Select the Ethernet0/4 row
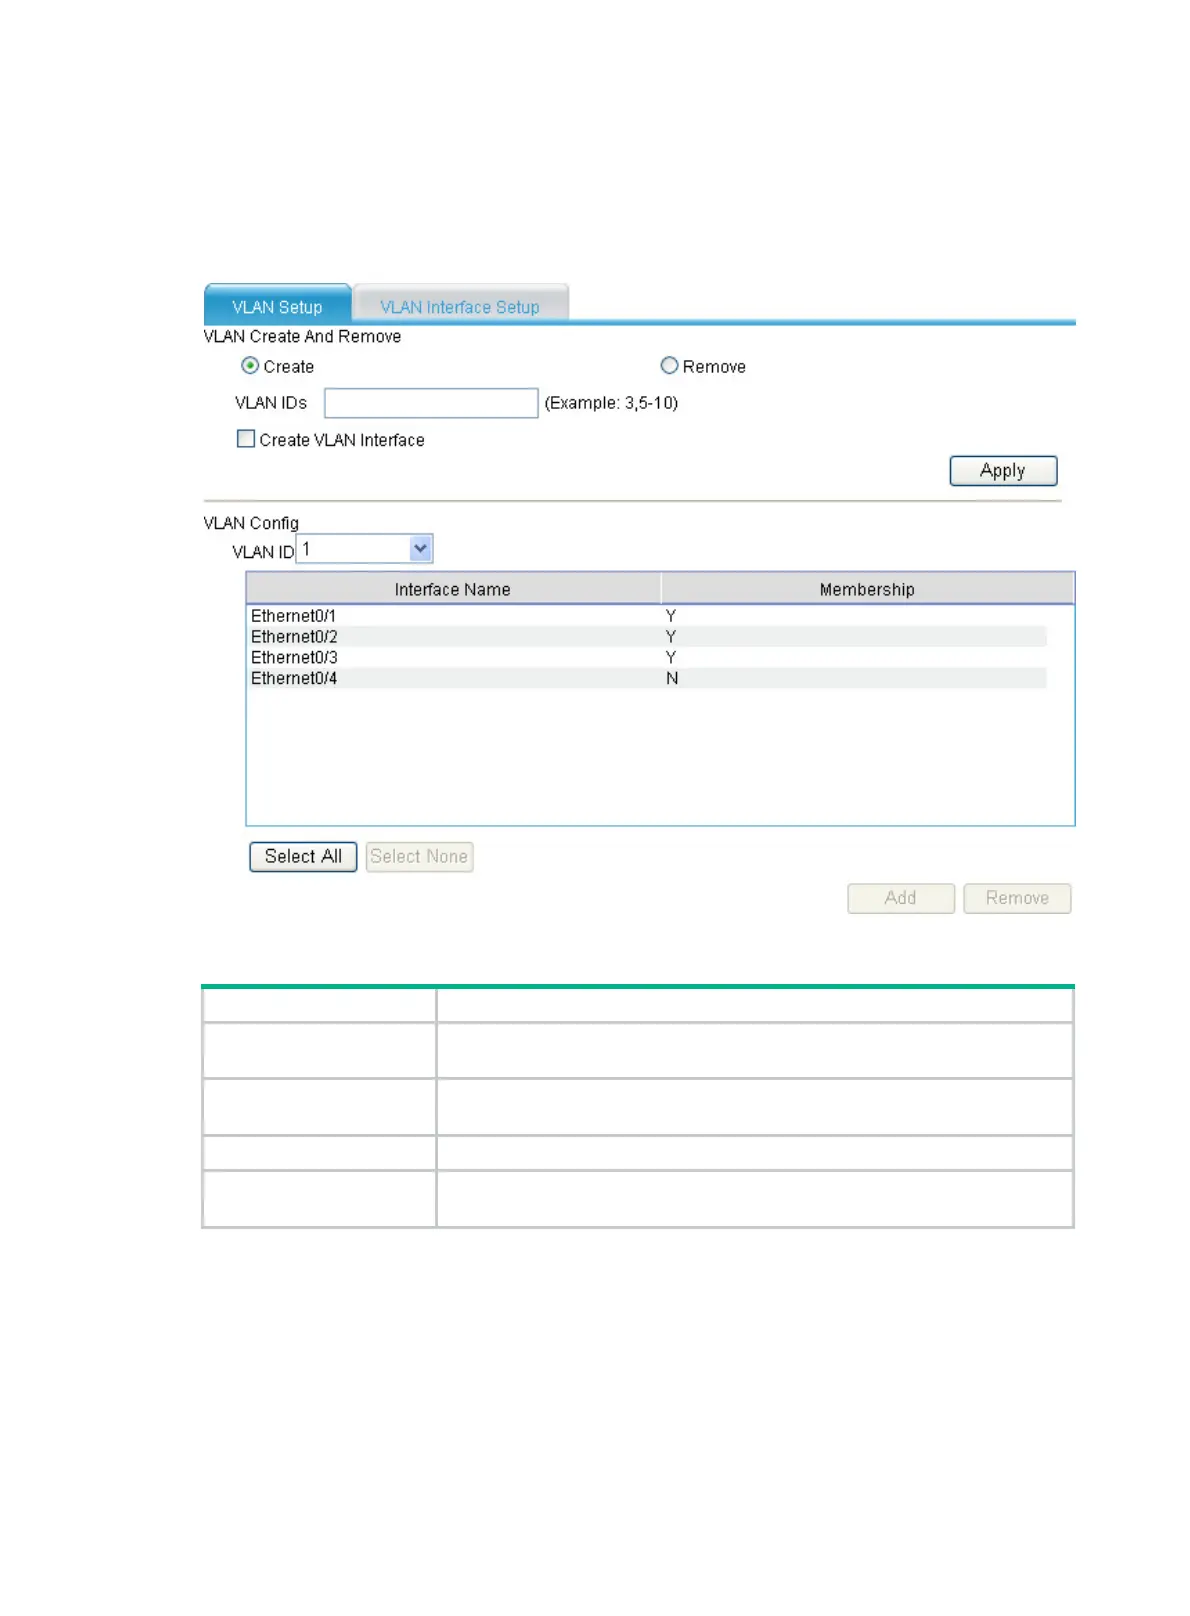The height and width of the screenshot is (1616, 1190). click(x=647, y=679)
